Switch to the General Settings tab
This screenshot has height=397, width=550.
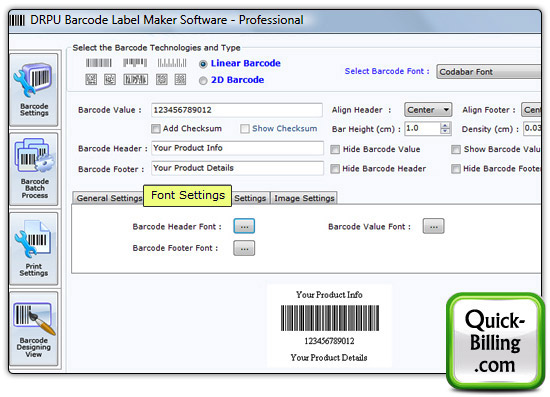pyautogui.click(x=108, y=198)
